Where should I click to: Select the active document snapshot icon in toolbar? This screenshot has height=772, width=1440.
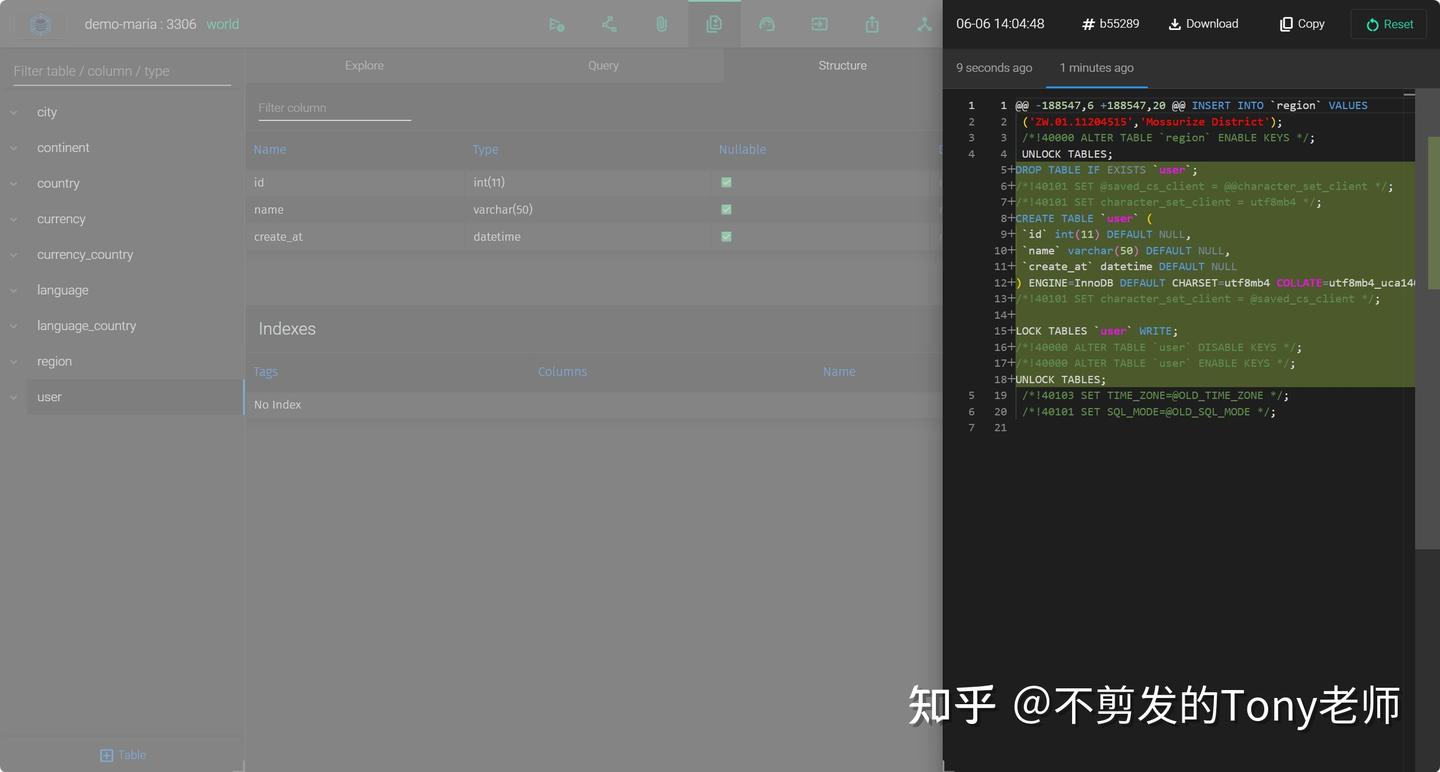coord(714,23)
